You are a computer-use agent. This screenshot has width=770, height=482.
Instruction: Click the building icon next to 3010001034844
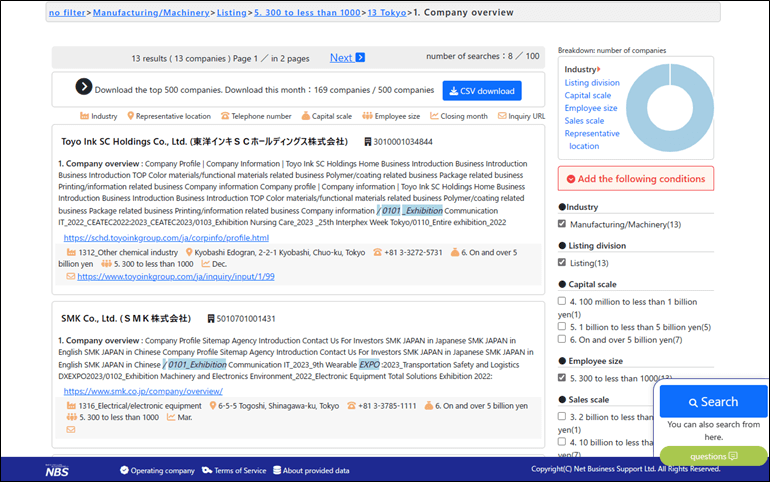[367, 142]
